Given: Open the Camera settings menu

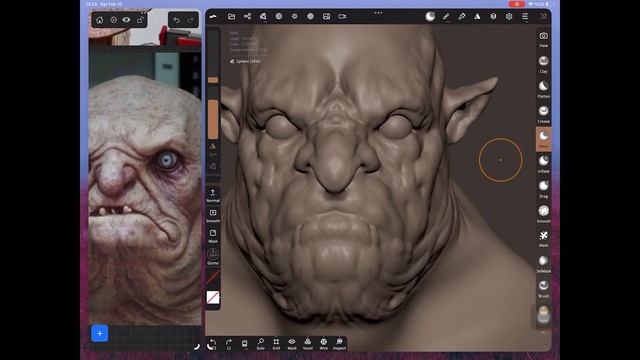Looking at the screenshot, I should click(x=342, y=16).
